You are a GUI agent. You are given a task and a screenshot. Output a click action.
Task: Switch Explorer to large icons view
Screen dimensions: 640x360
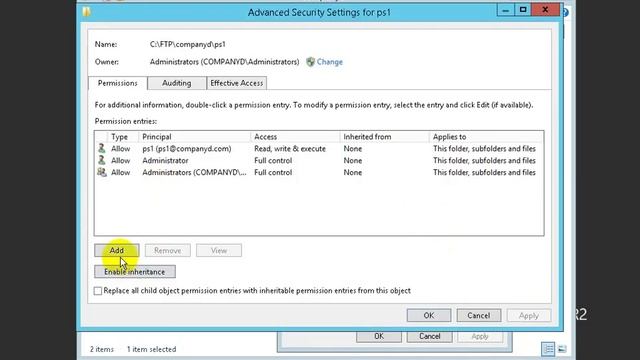pos(562,349)
